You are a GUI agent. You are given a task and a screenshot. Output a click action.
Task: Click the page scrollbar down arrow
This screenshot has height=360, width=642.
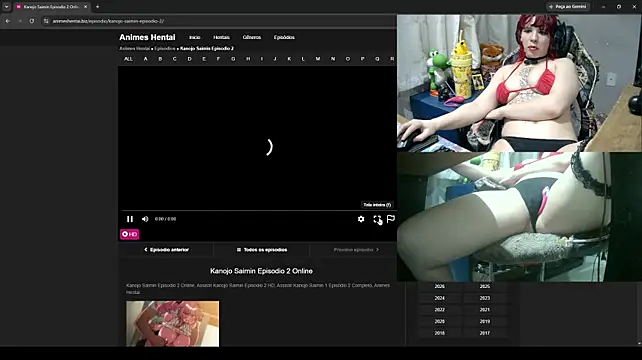[639, 344]
